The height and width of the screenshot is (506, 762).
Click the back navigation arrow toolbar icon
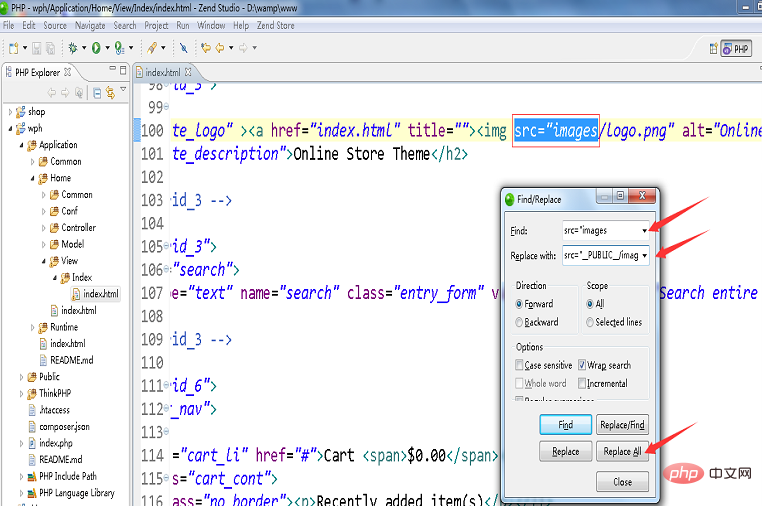click(220, 48)
